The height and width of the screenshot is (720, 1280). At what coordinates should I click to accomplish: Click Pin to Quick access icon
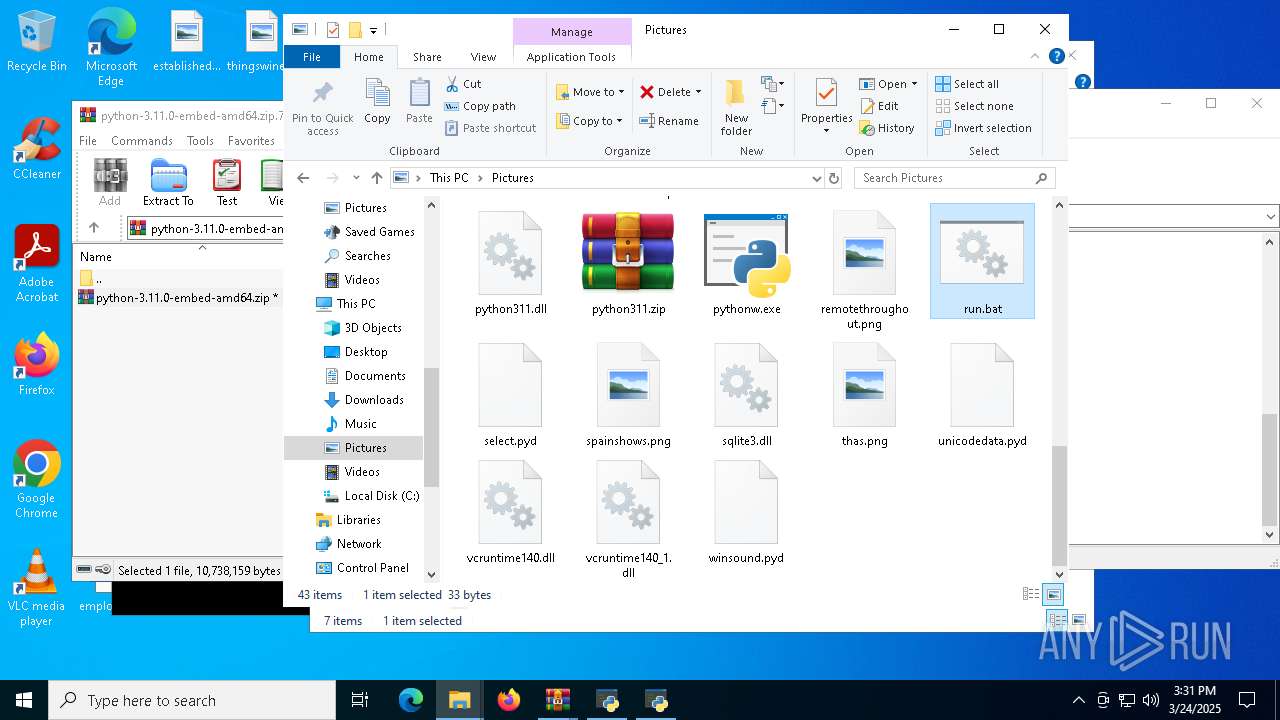point(322,108)
